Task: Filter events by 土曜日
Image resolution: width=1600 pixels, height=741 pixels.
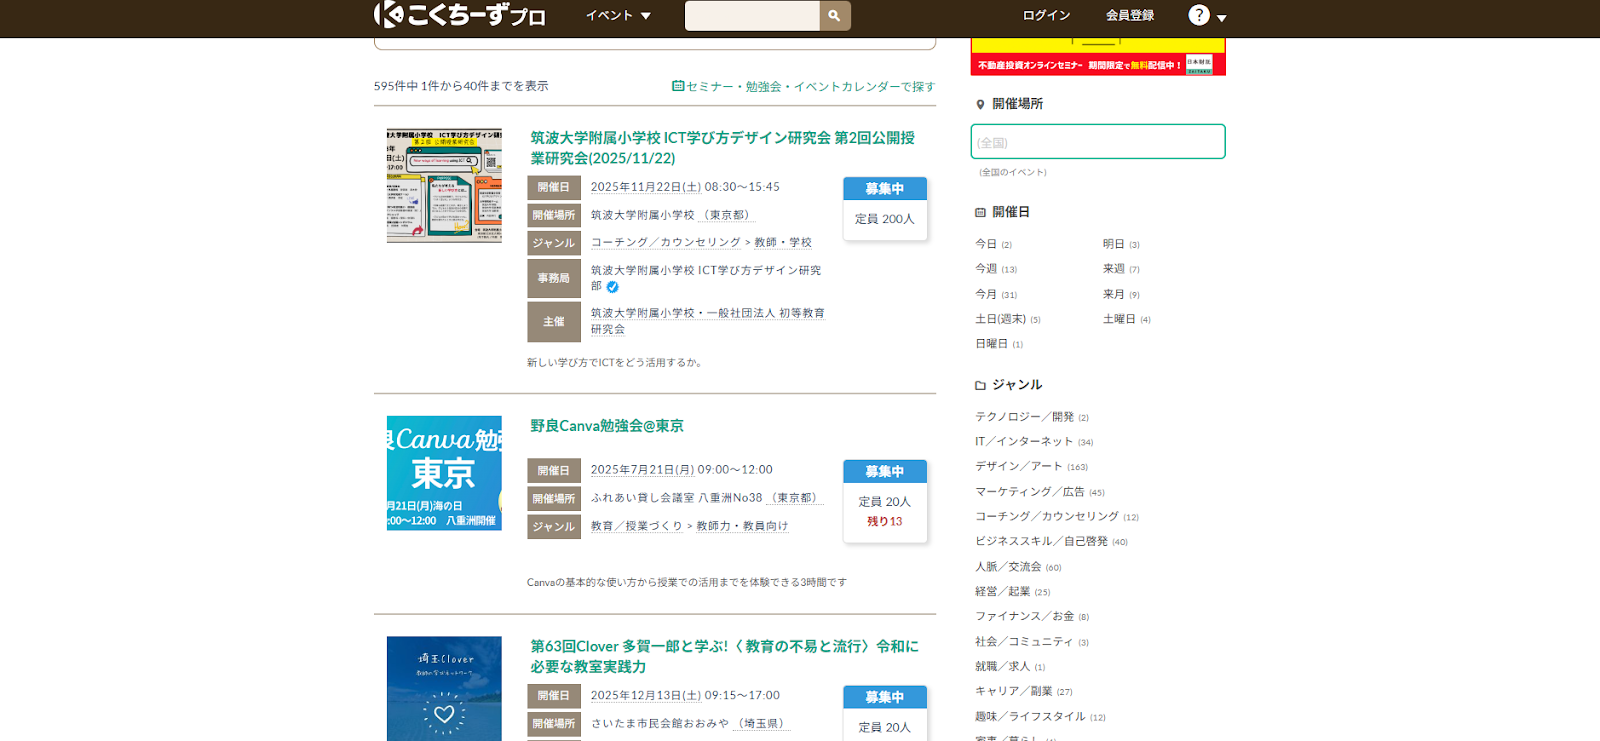Action: (1119, 319)
